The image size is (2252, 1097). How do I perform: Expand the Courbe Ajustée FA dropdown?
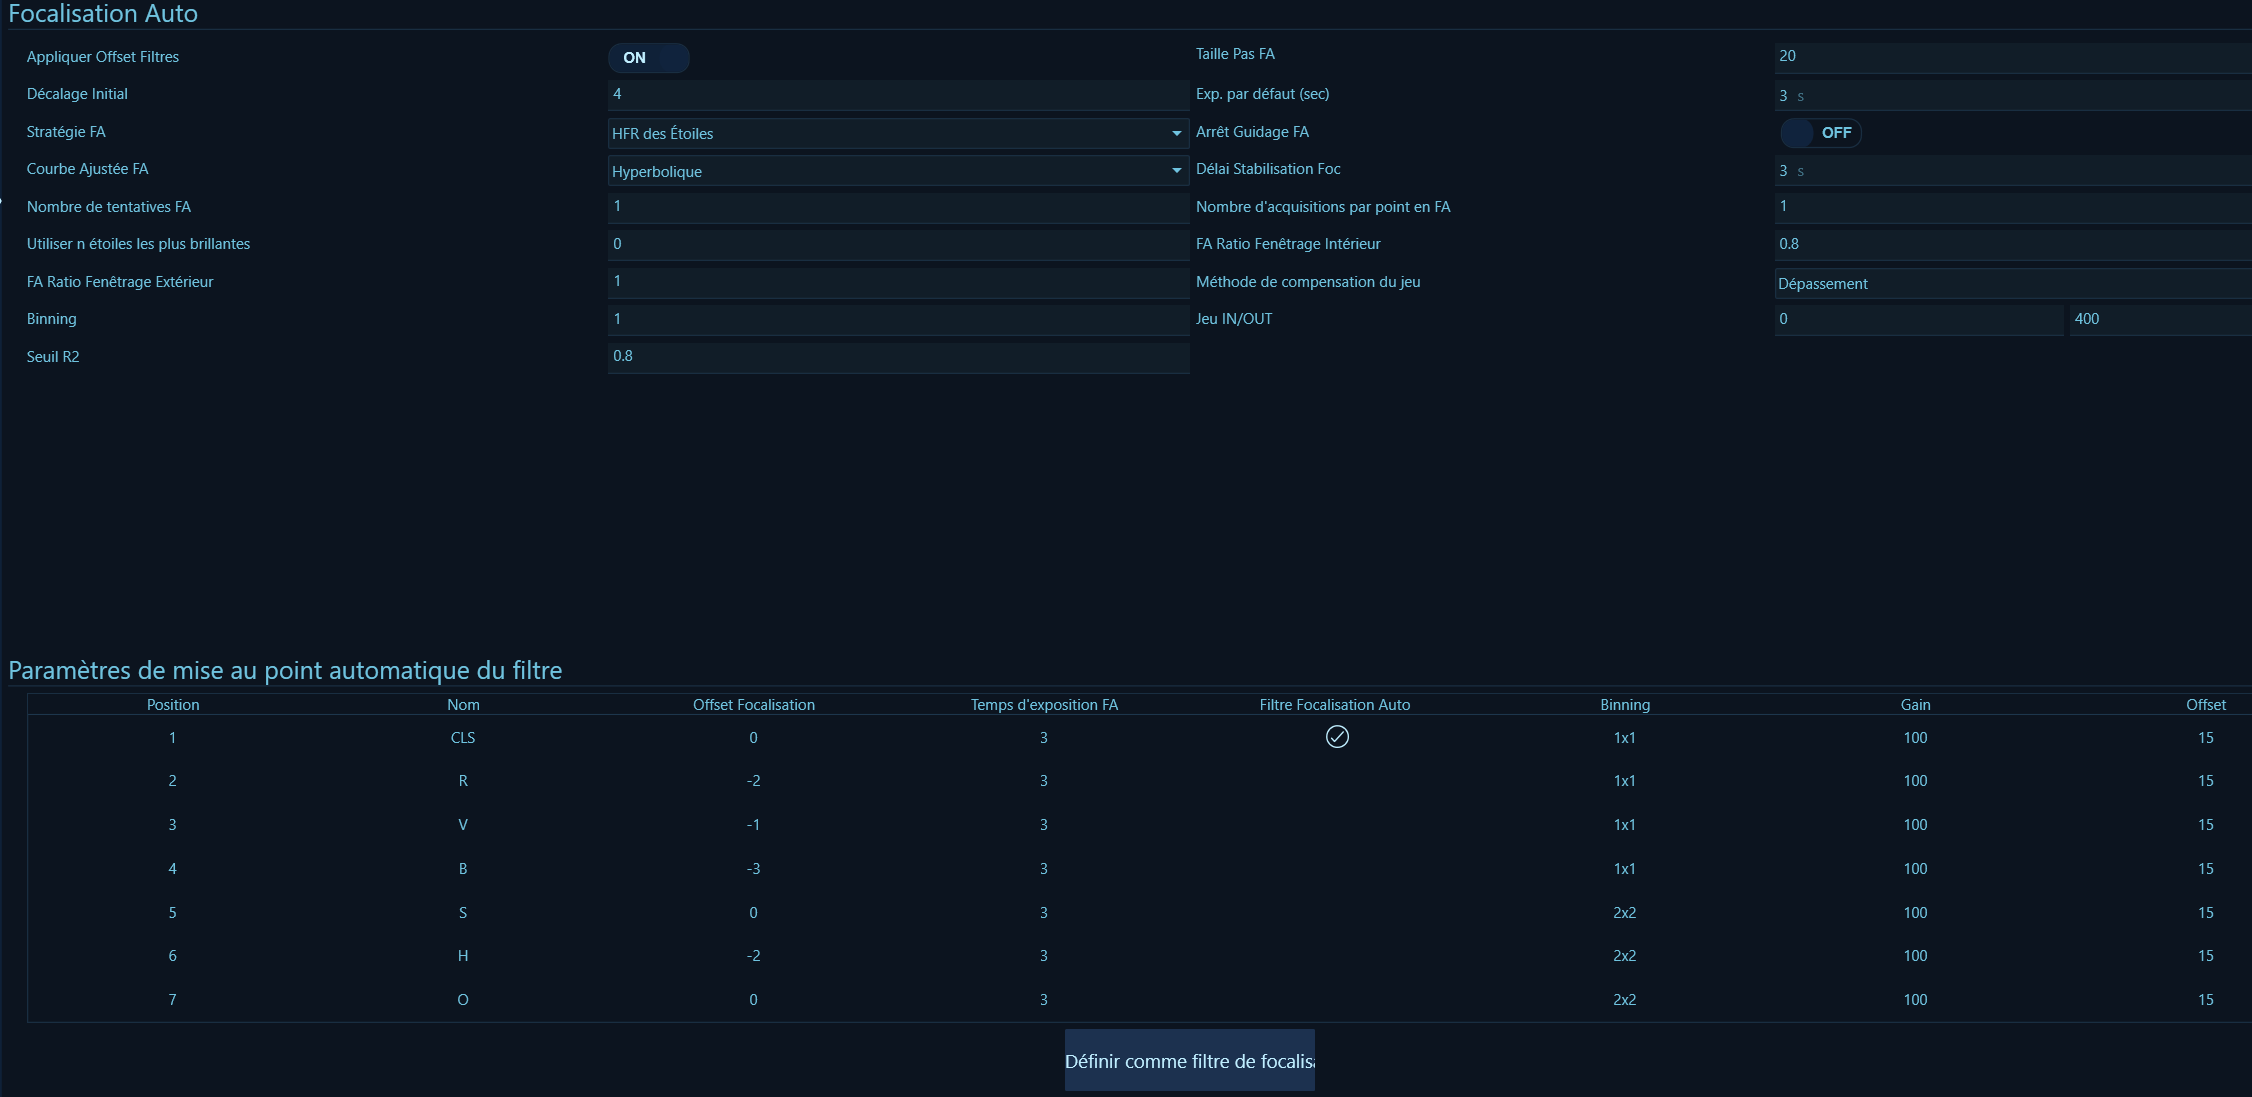(x=1176, y=171)
